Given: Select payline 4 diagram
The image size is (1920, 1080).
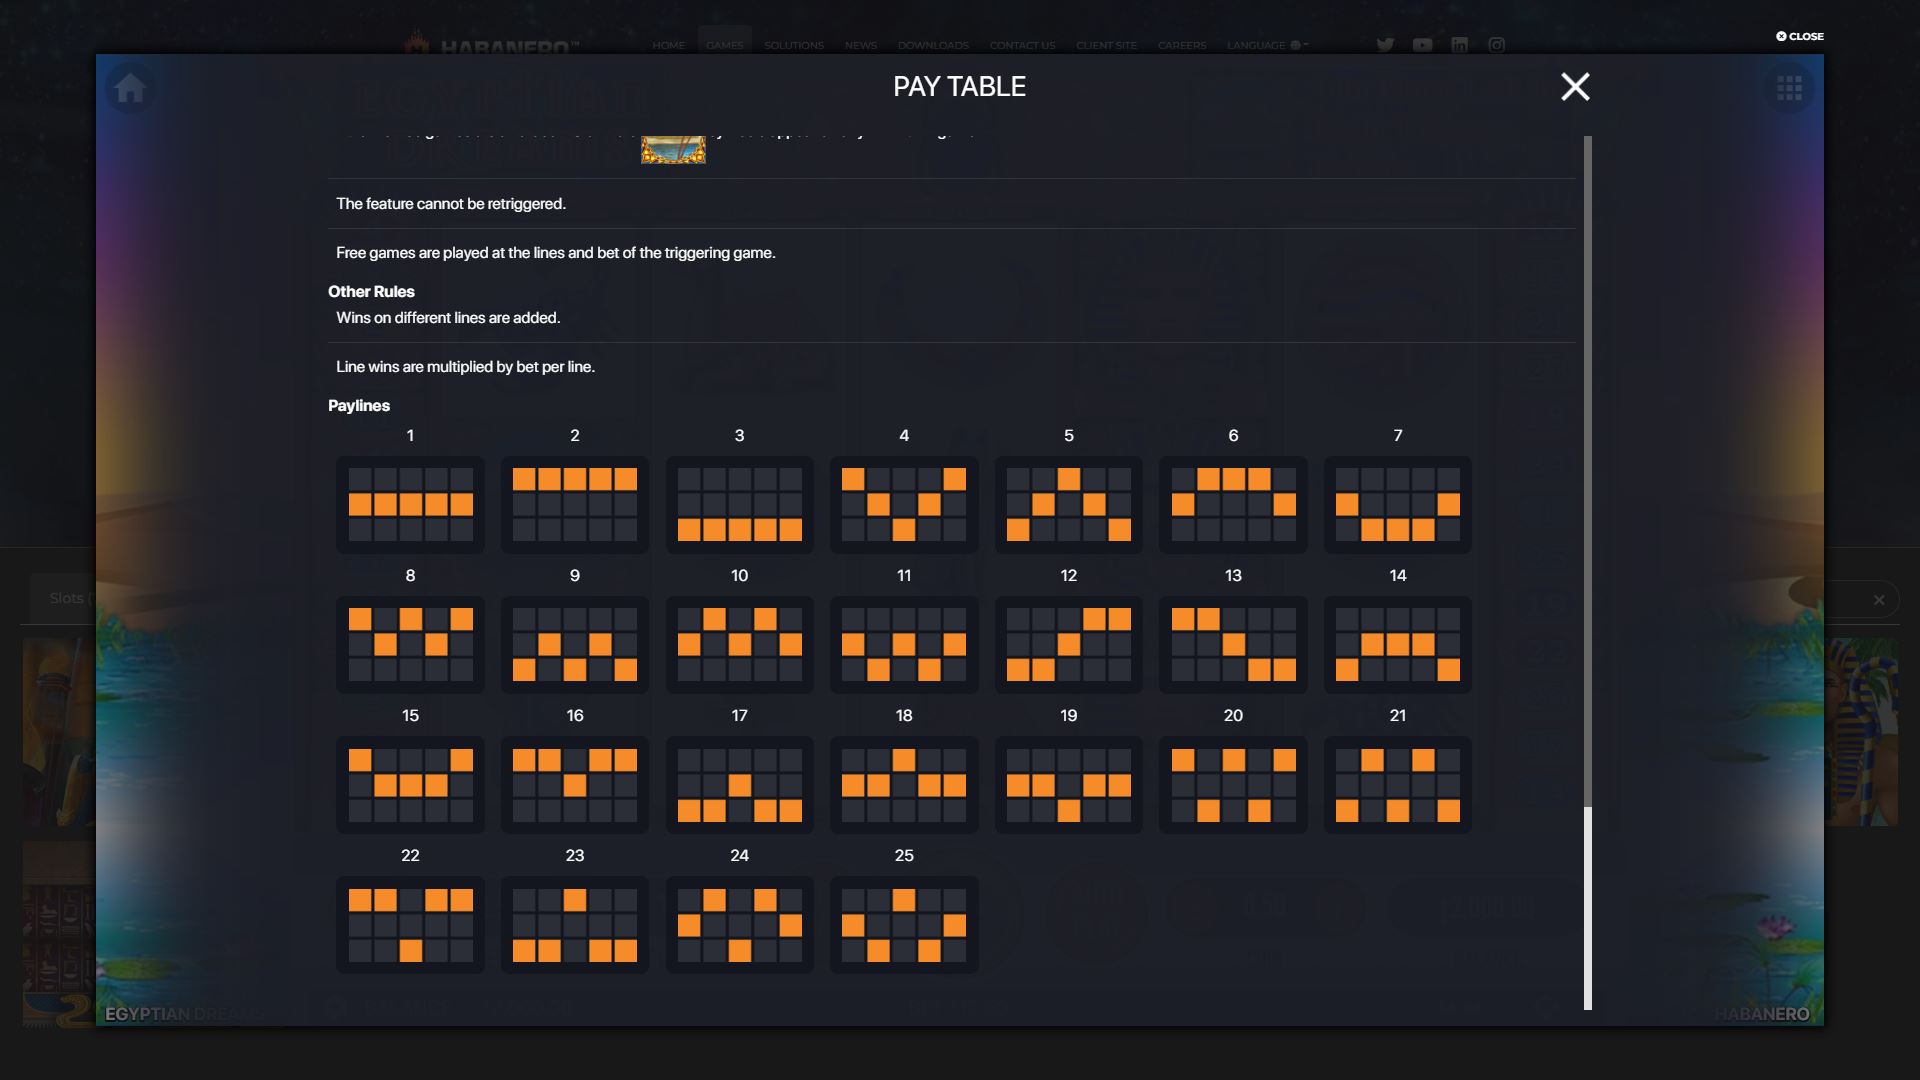Looking at the screenshot, I should pos(904,505).
